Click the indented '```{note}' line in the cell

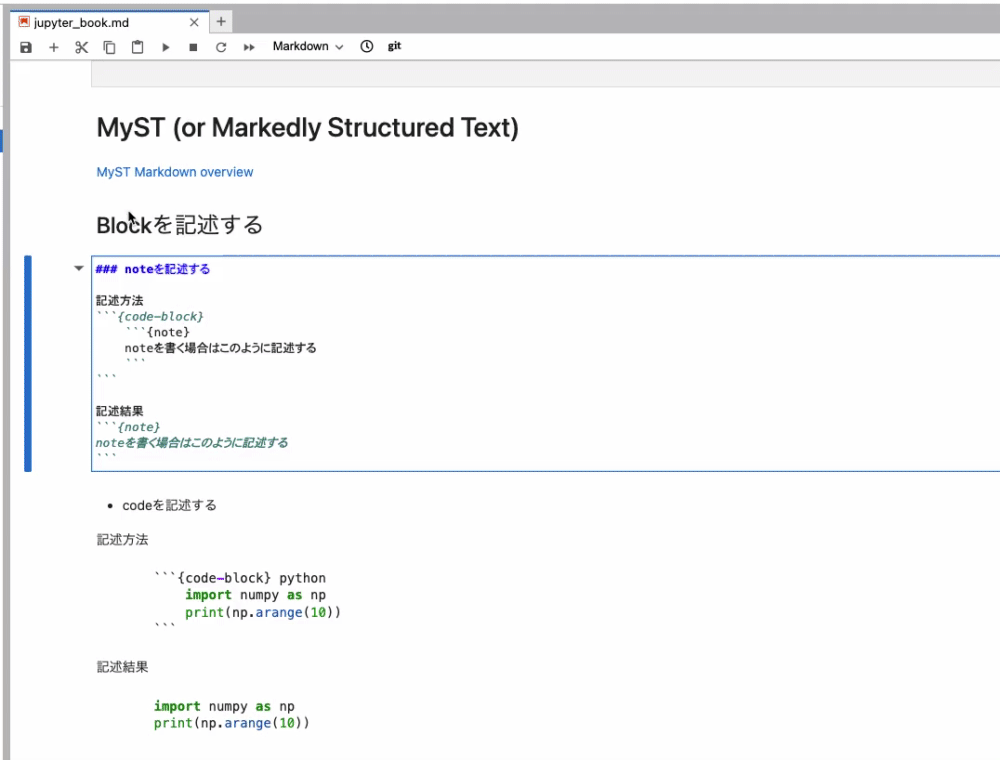point(157,332)
